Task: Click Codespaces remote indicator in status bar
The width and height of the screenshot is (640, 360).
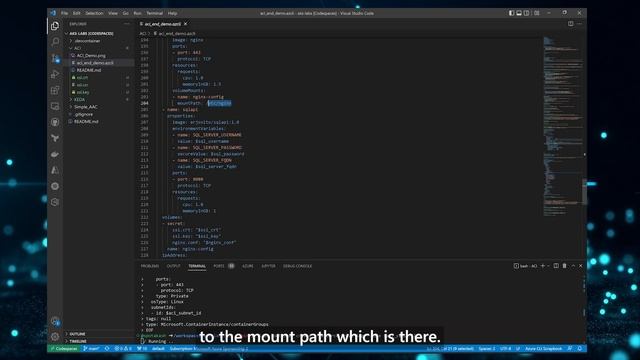Action: (x=64, y=349)
